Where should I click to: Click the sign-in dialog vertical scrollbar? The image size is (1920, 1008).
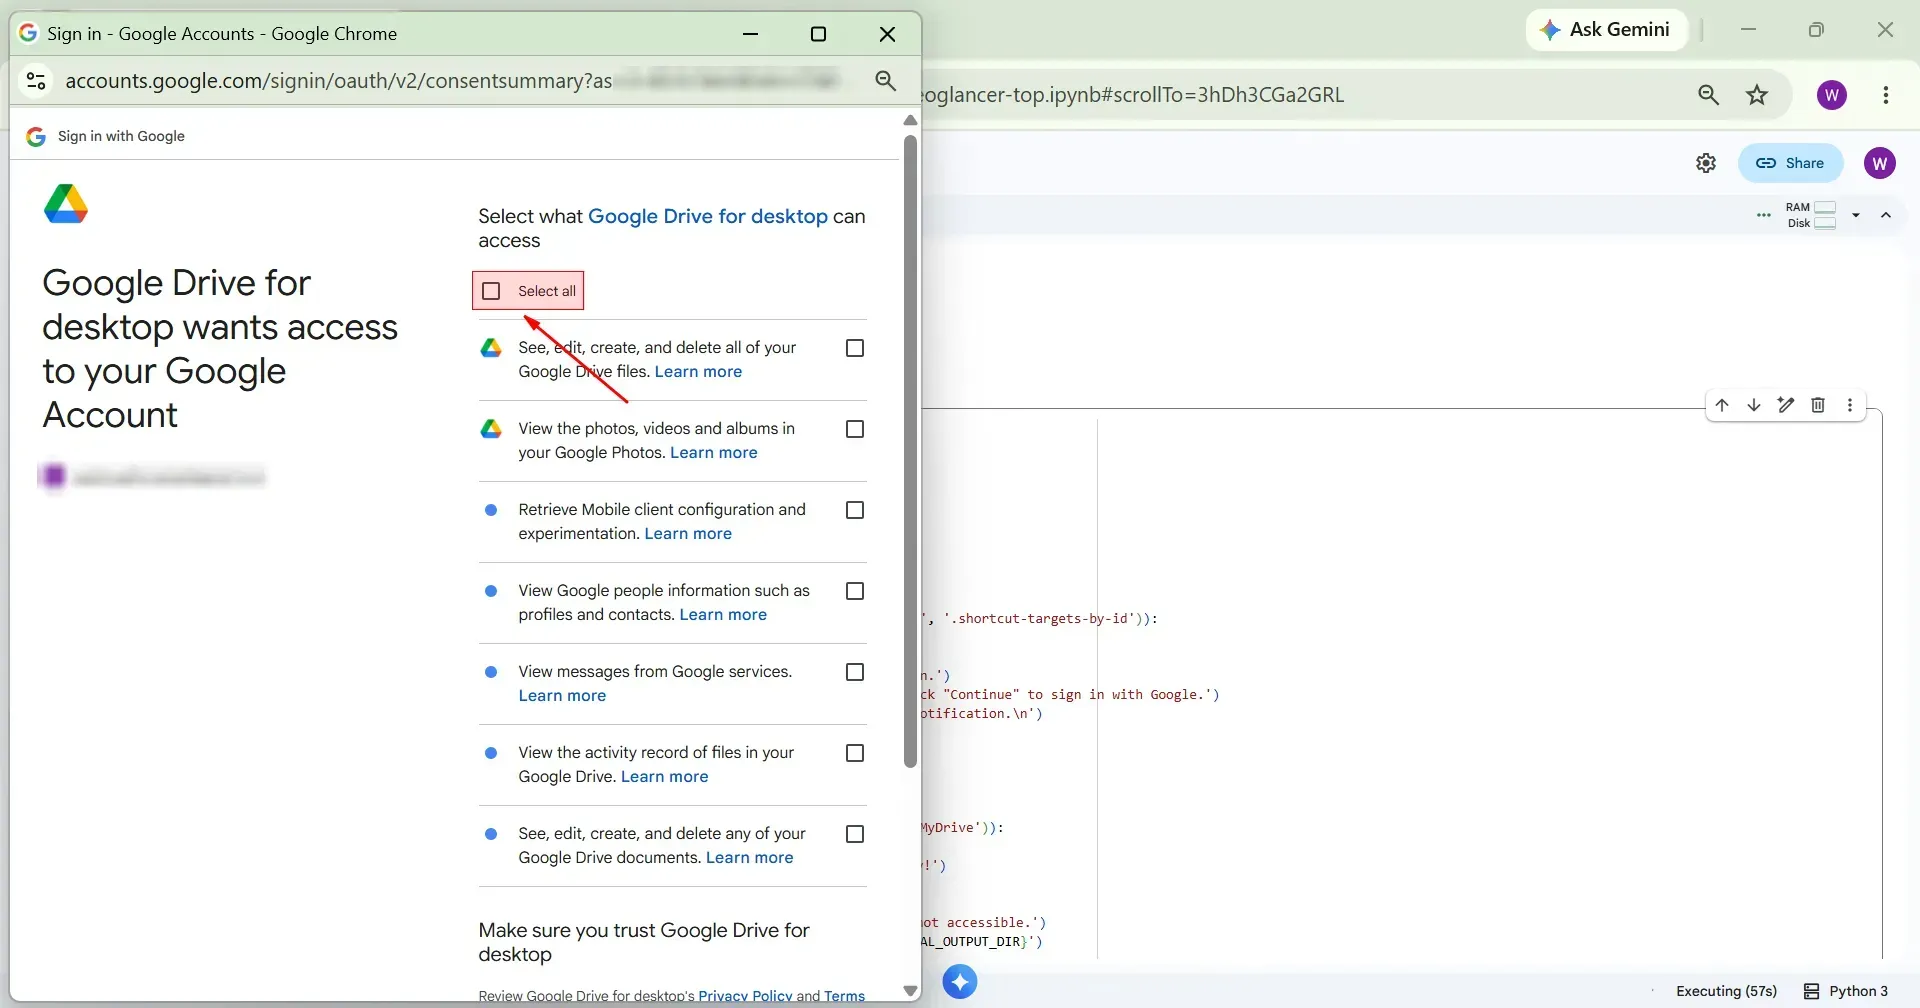[x=910, y=450]
